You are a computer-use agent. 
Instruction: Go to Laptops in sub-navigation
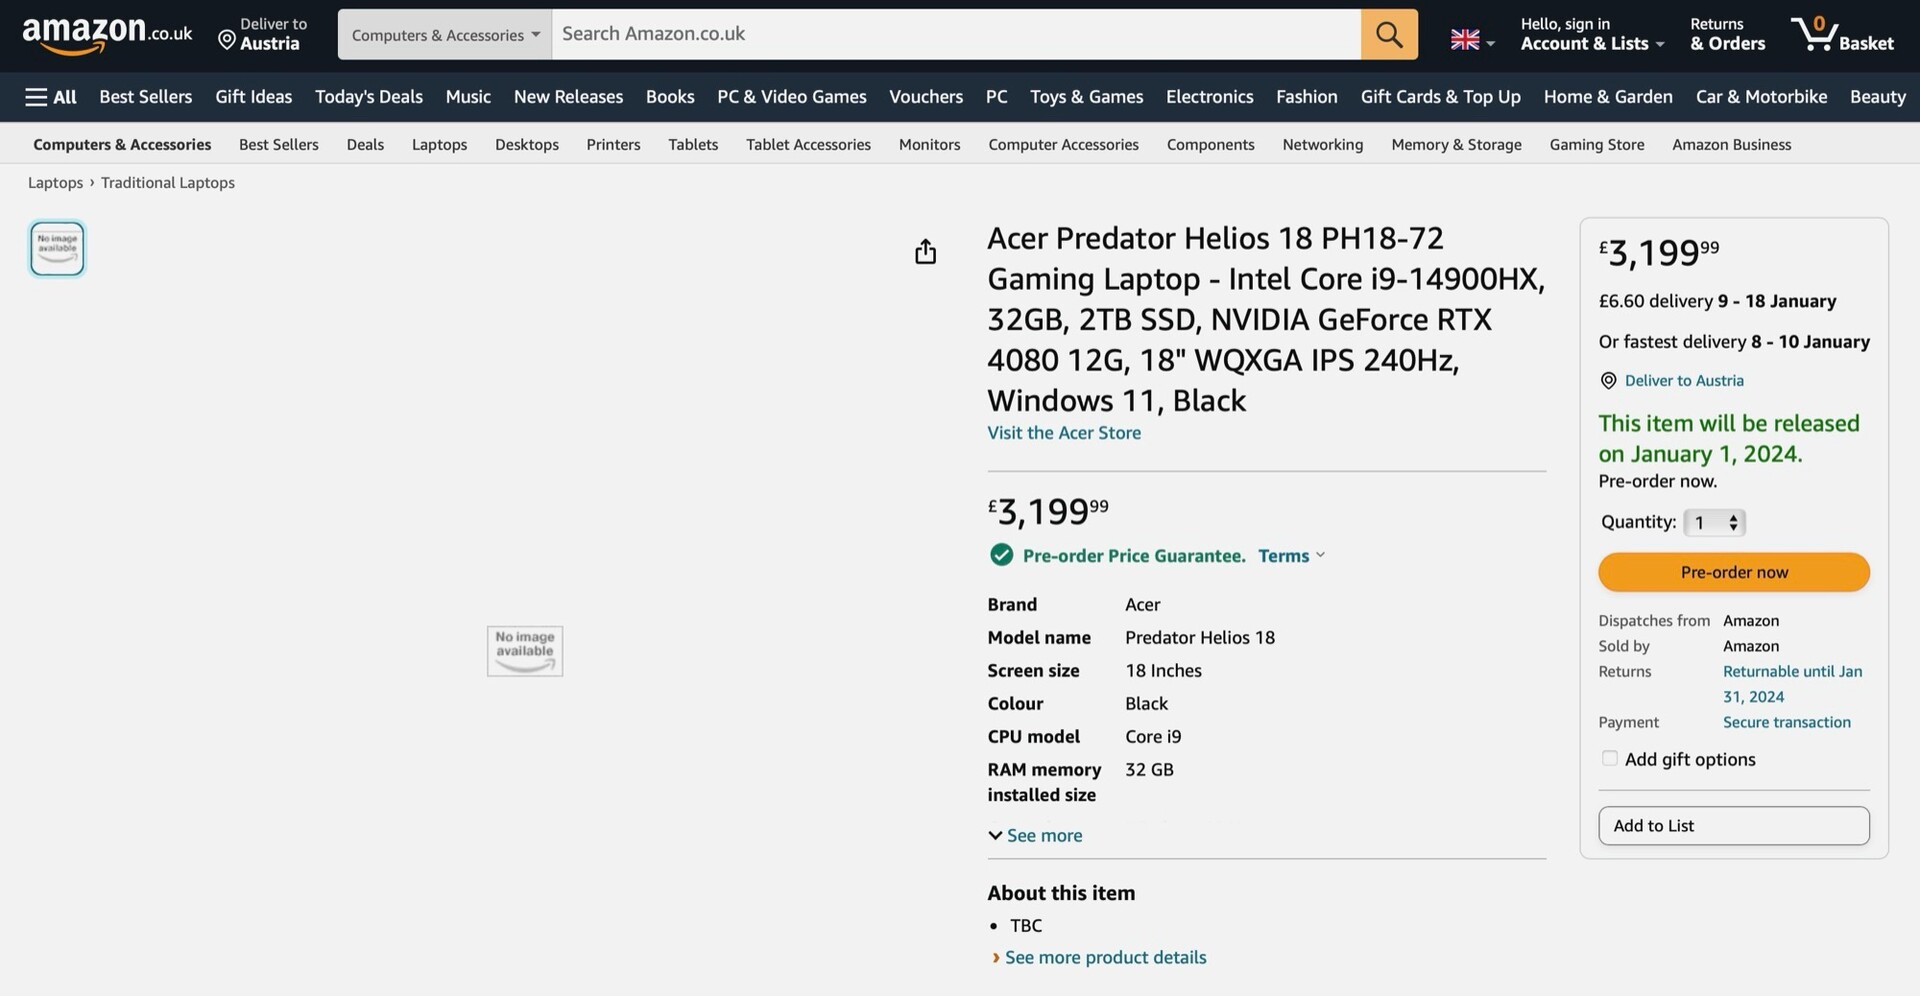coord(439,144)
